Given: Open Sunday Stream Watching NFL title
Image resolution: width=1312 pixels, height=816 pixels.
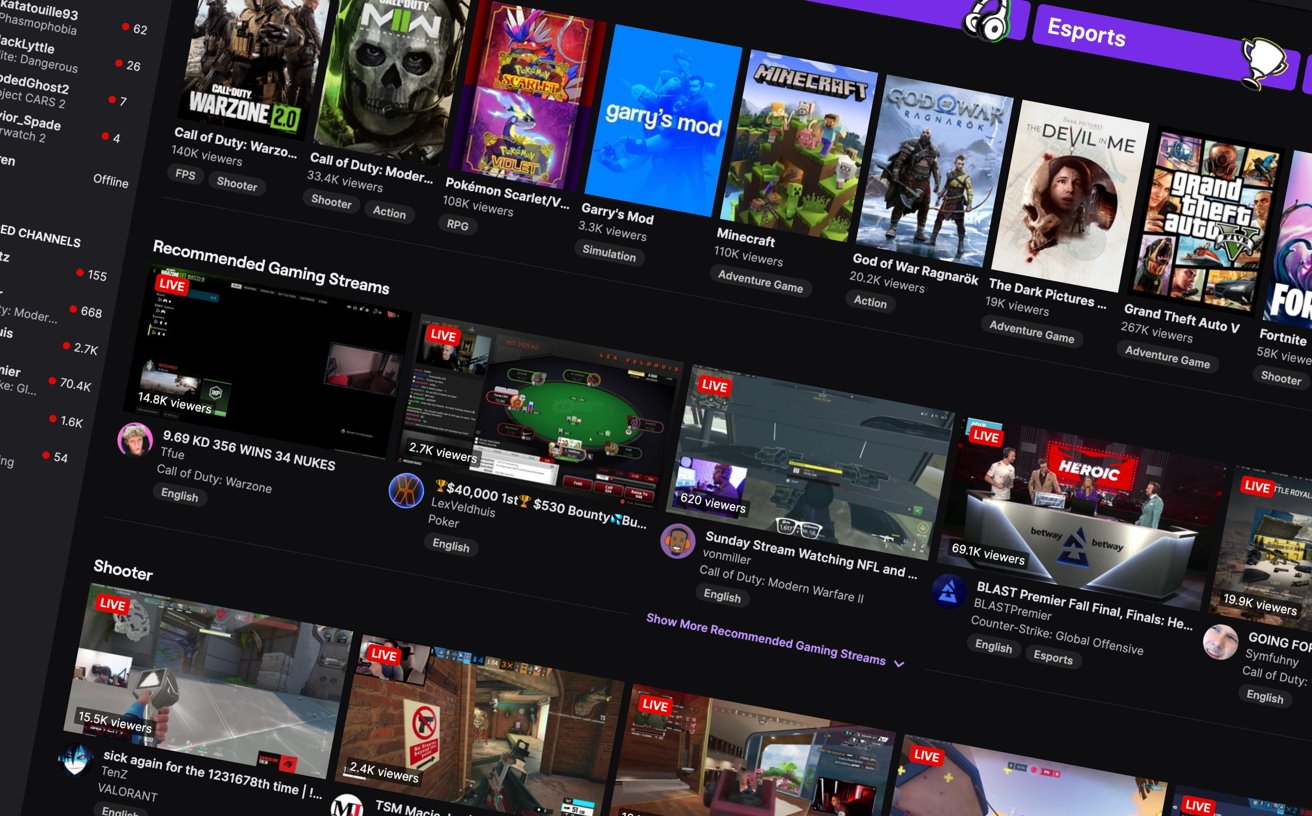Looking at the screenshot, I should (811, 556).
